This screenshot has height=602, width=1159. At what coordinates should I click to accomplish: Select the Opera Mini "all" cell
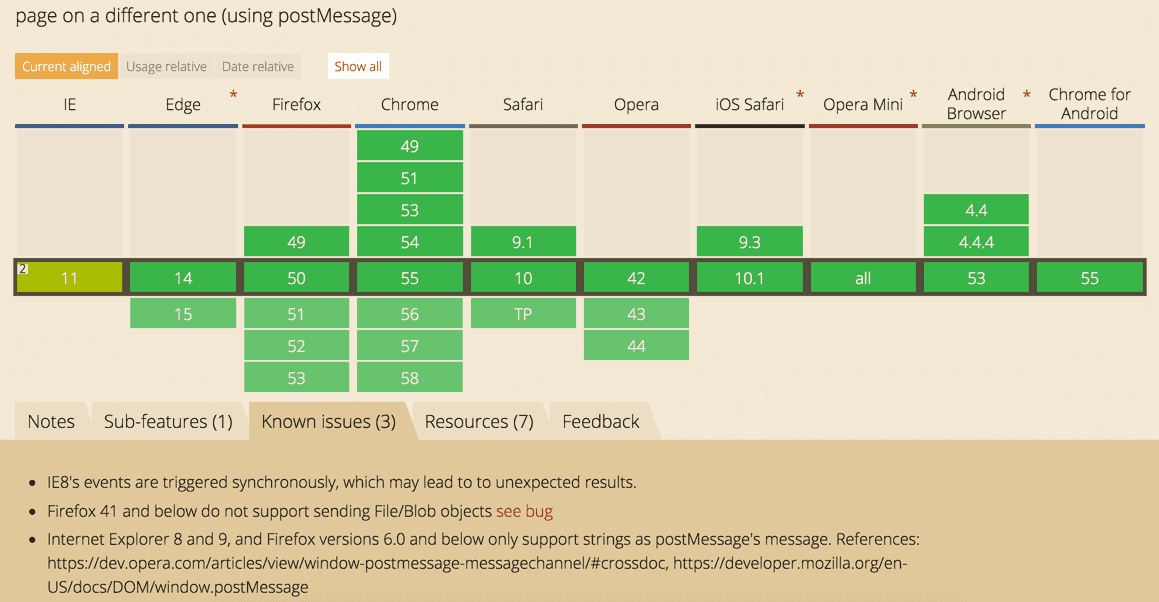(863, 278)
